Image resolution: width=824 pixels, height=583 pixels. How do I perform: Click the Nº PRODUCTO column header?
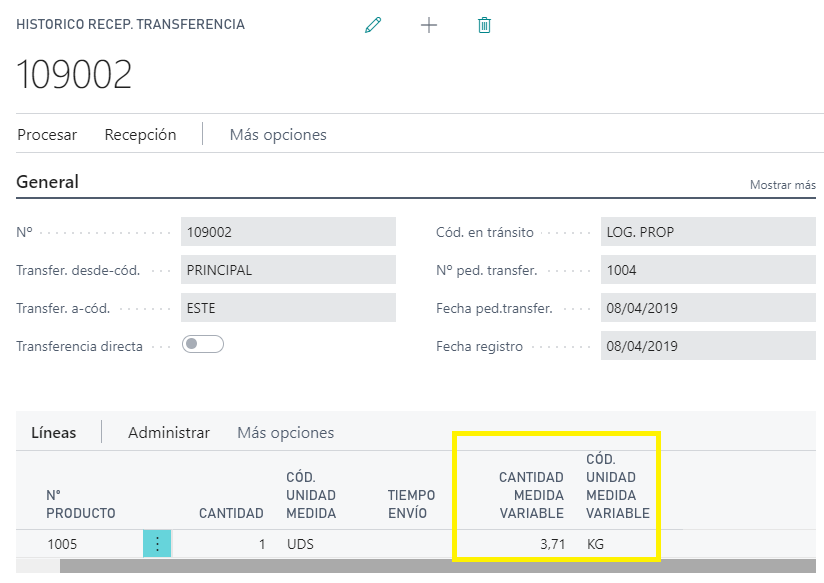pos(80,504)
